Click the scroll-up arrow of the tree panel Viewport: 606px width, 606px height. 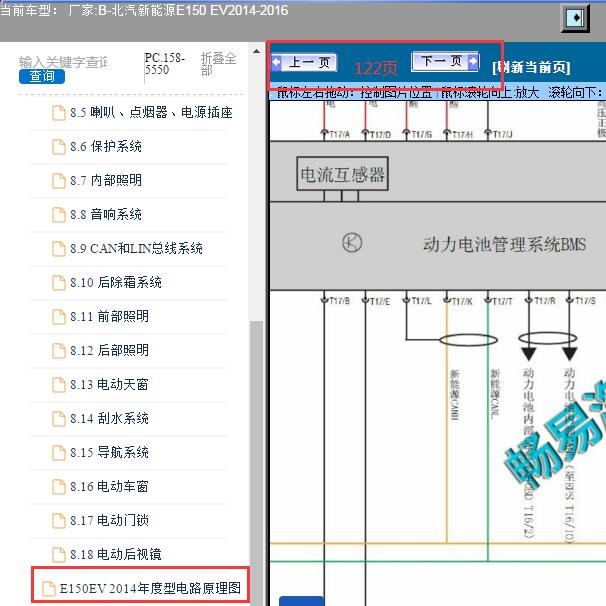(x=256, y=51)
